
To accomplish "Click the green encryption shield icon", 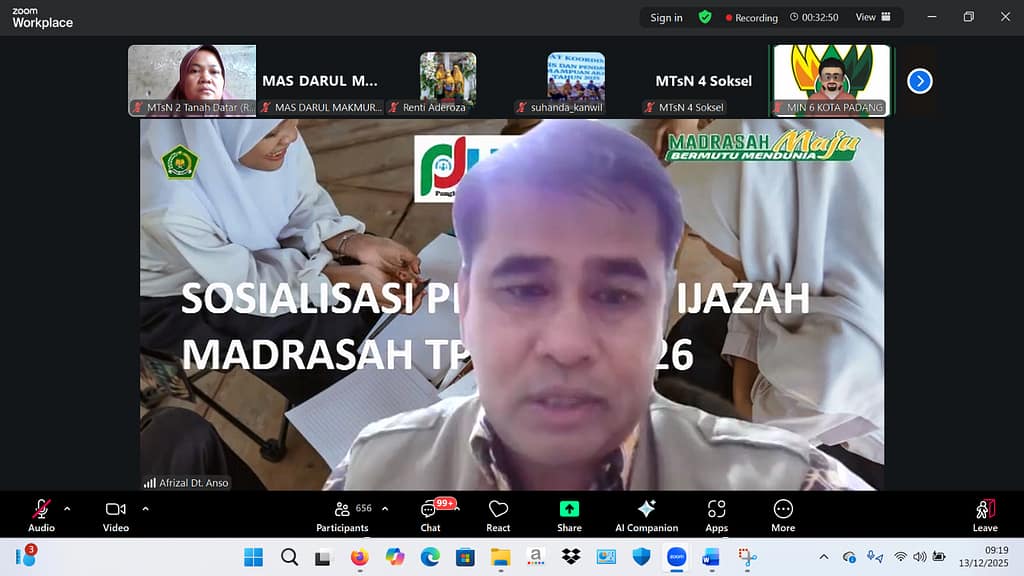I will [x=705, y=17].
